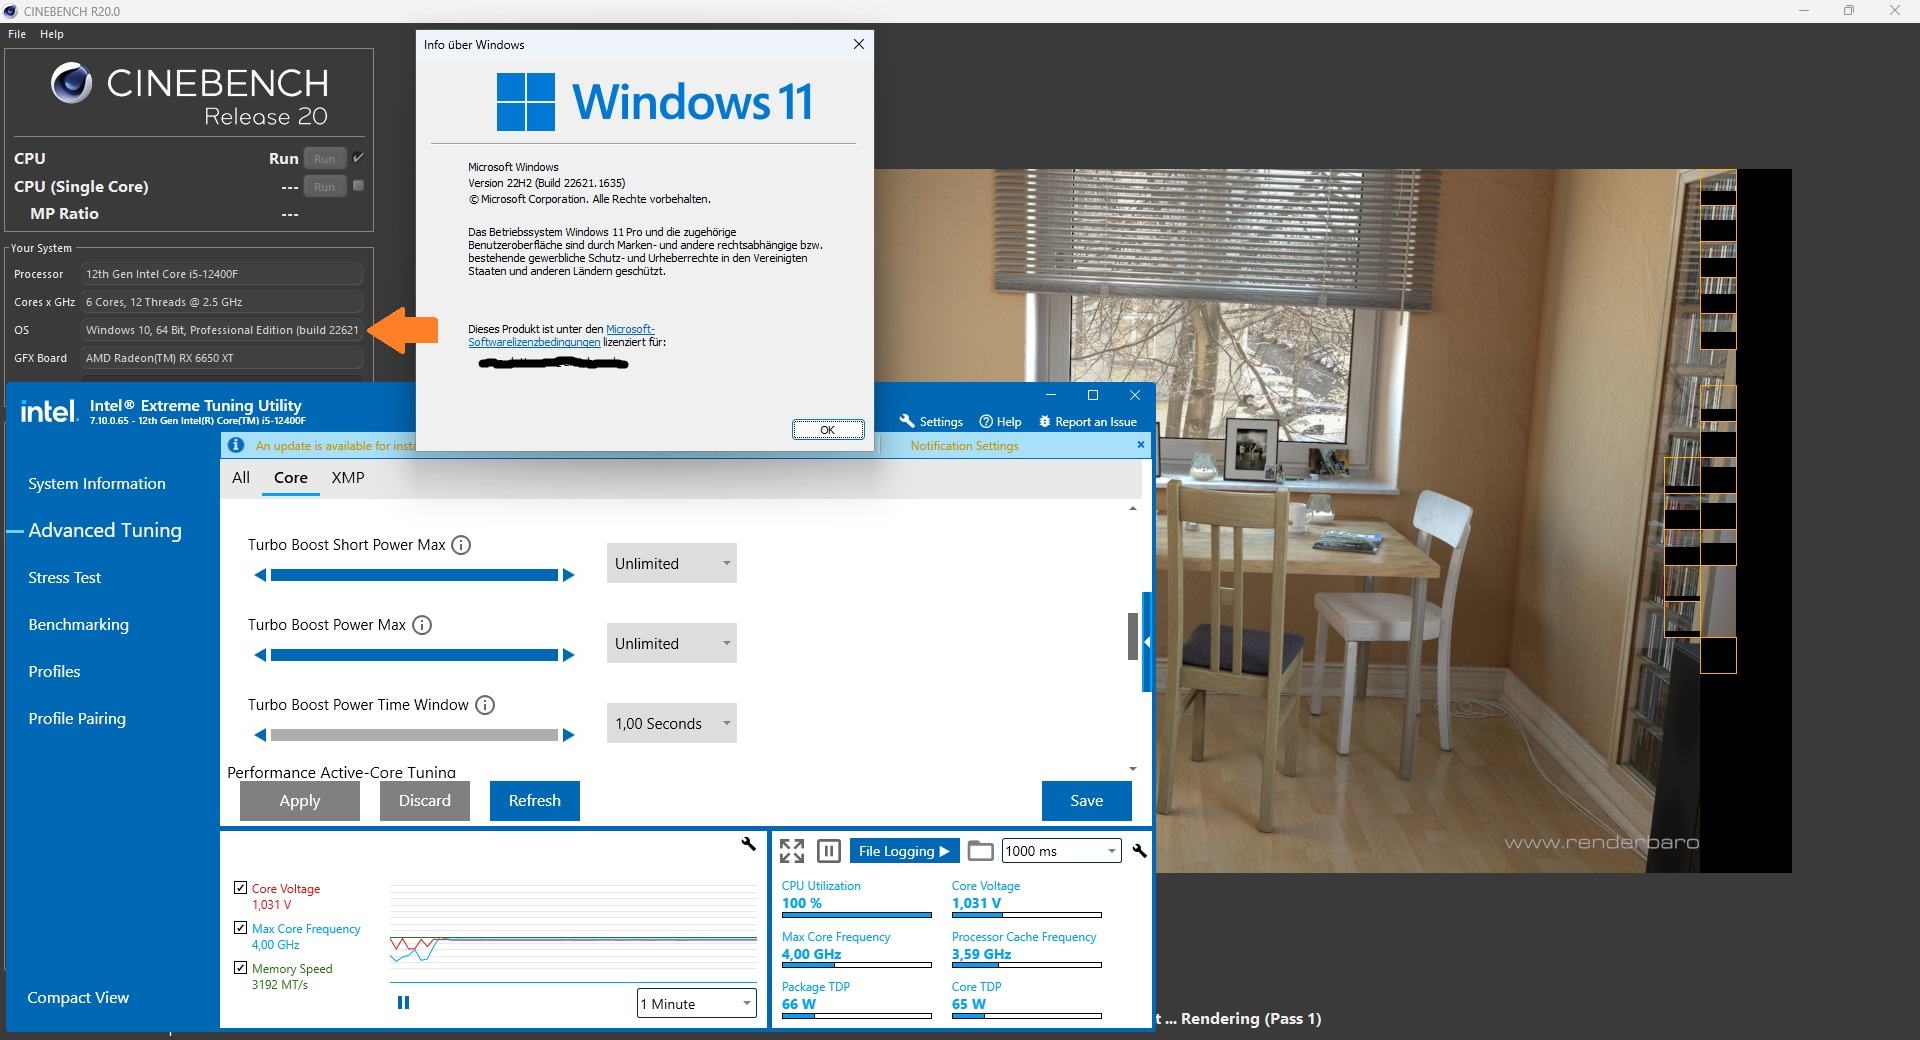The height and width of the screenshot is (1040, 1920).
Task: Open Cinebench Help menu
Action: [x=52, y=34]
